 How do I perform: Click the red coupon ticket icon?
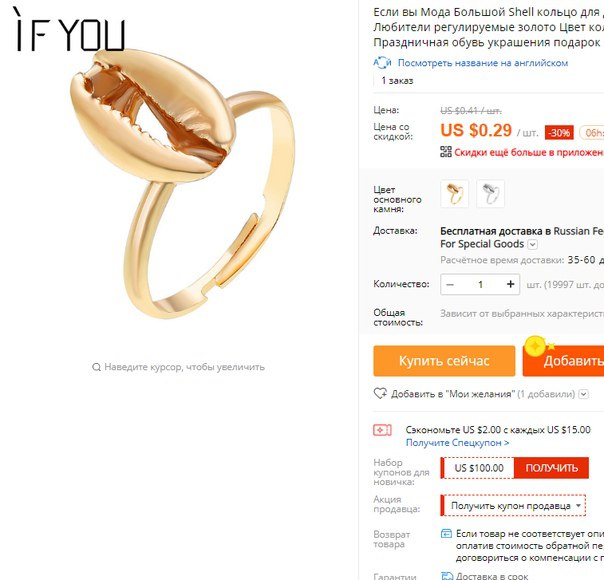382,430
